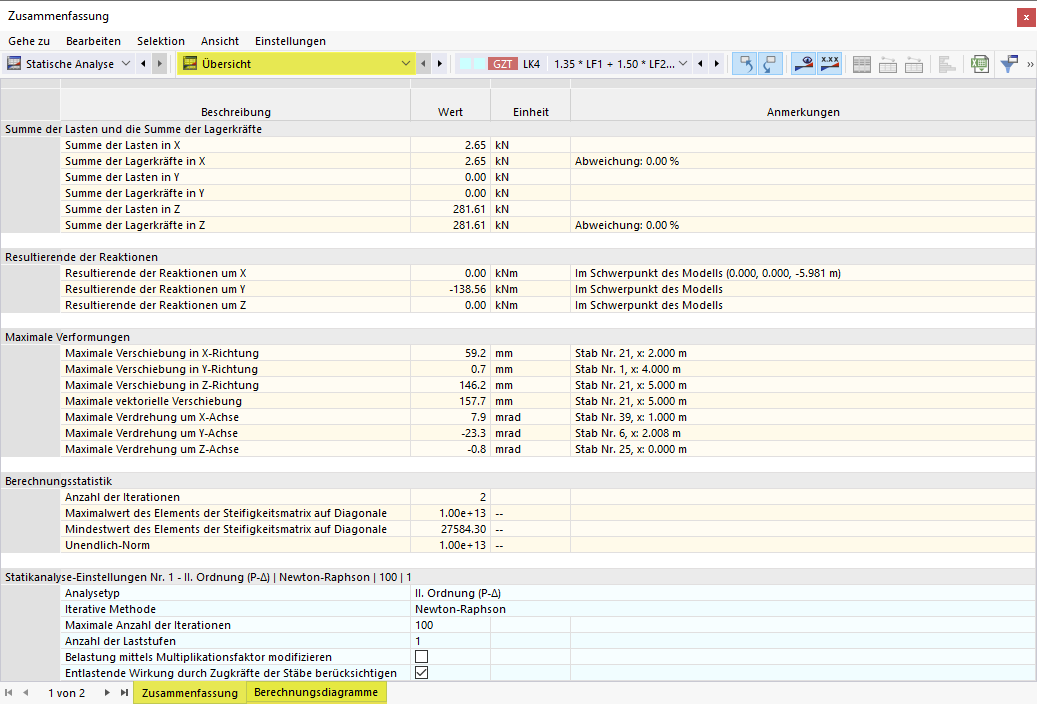Export table to Excel icon
Image resolution: width=1037 pixels, height=704 pixels.
click(979, 64)
